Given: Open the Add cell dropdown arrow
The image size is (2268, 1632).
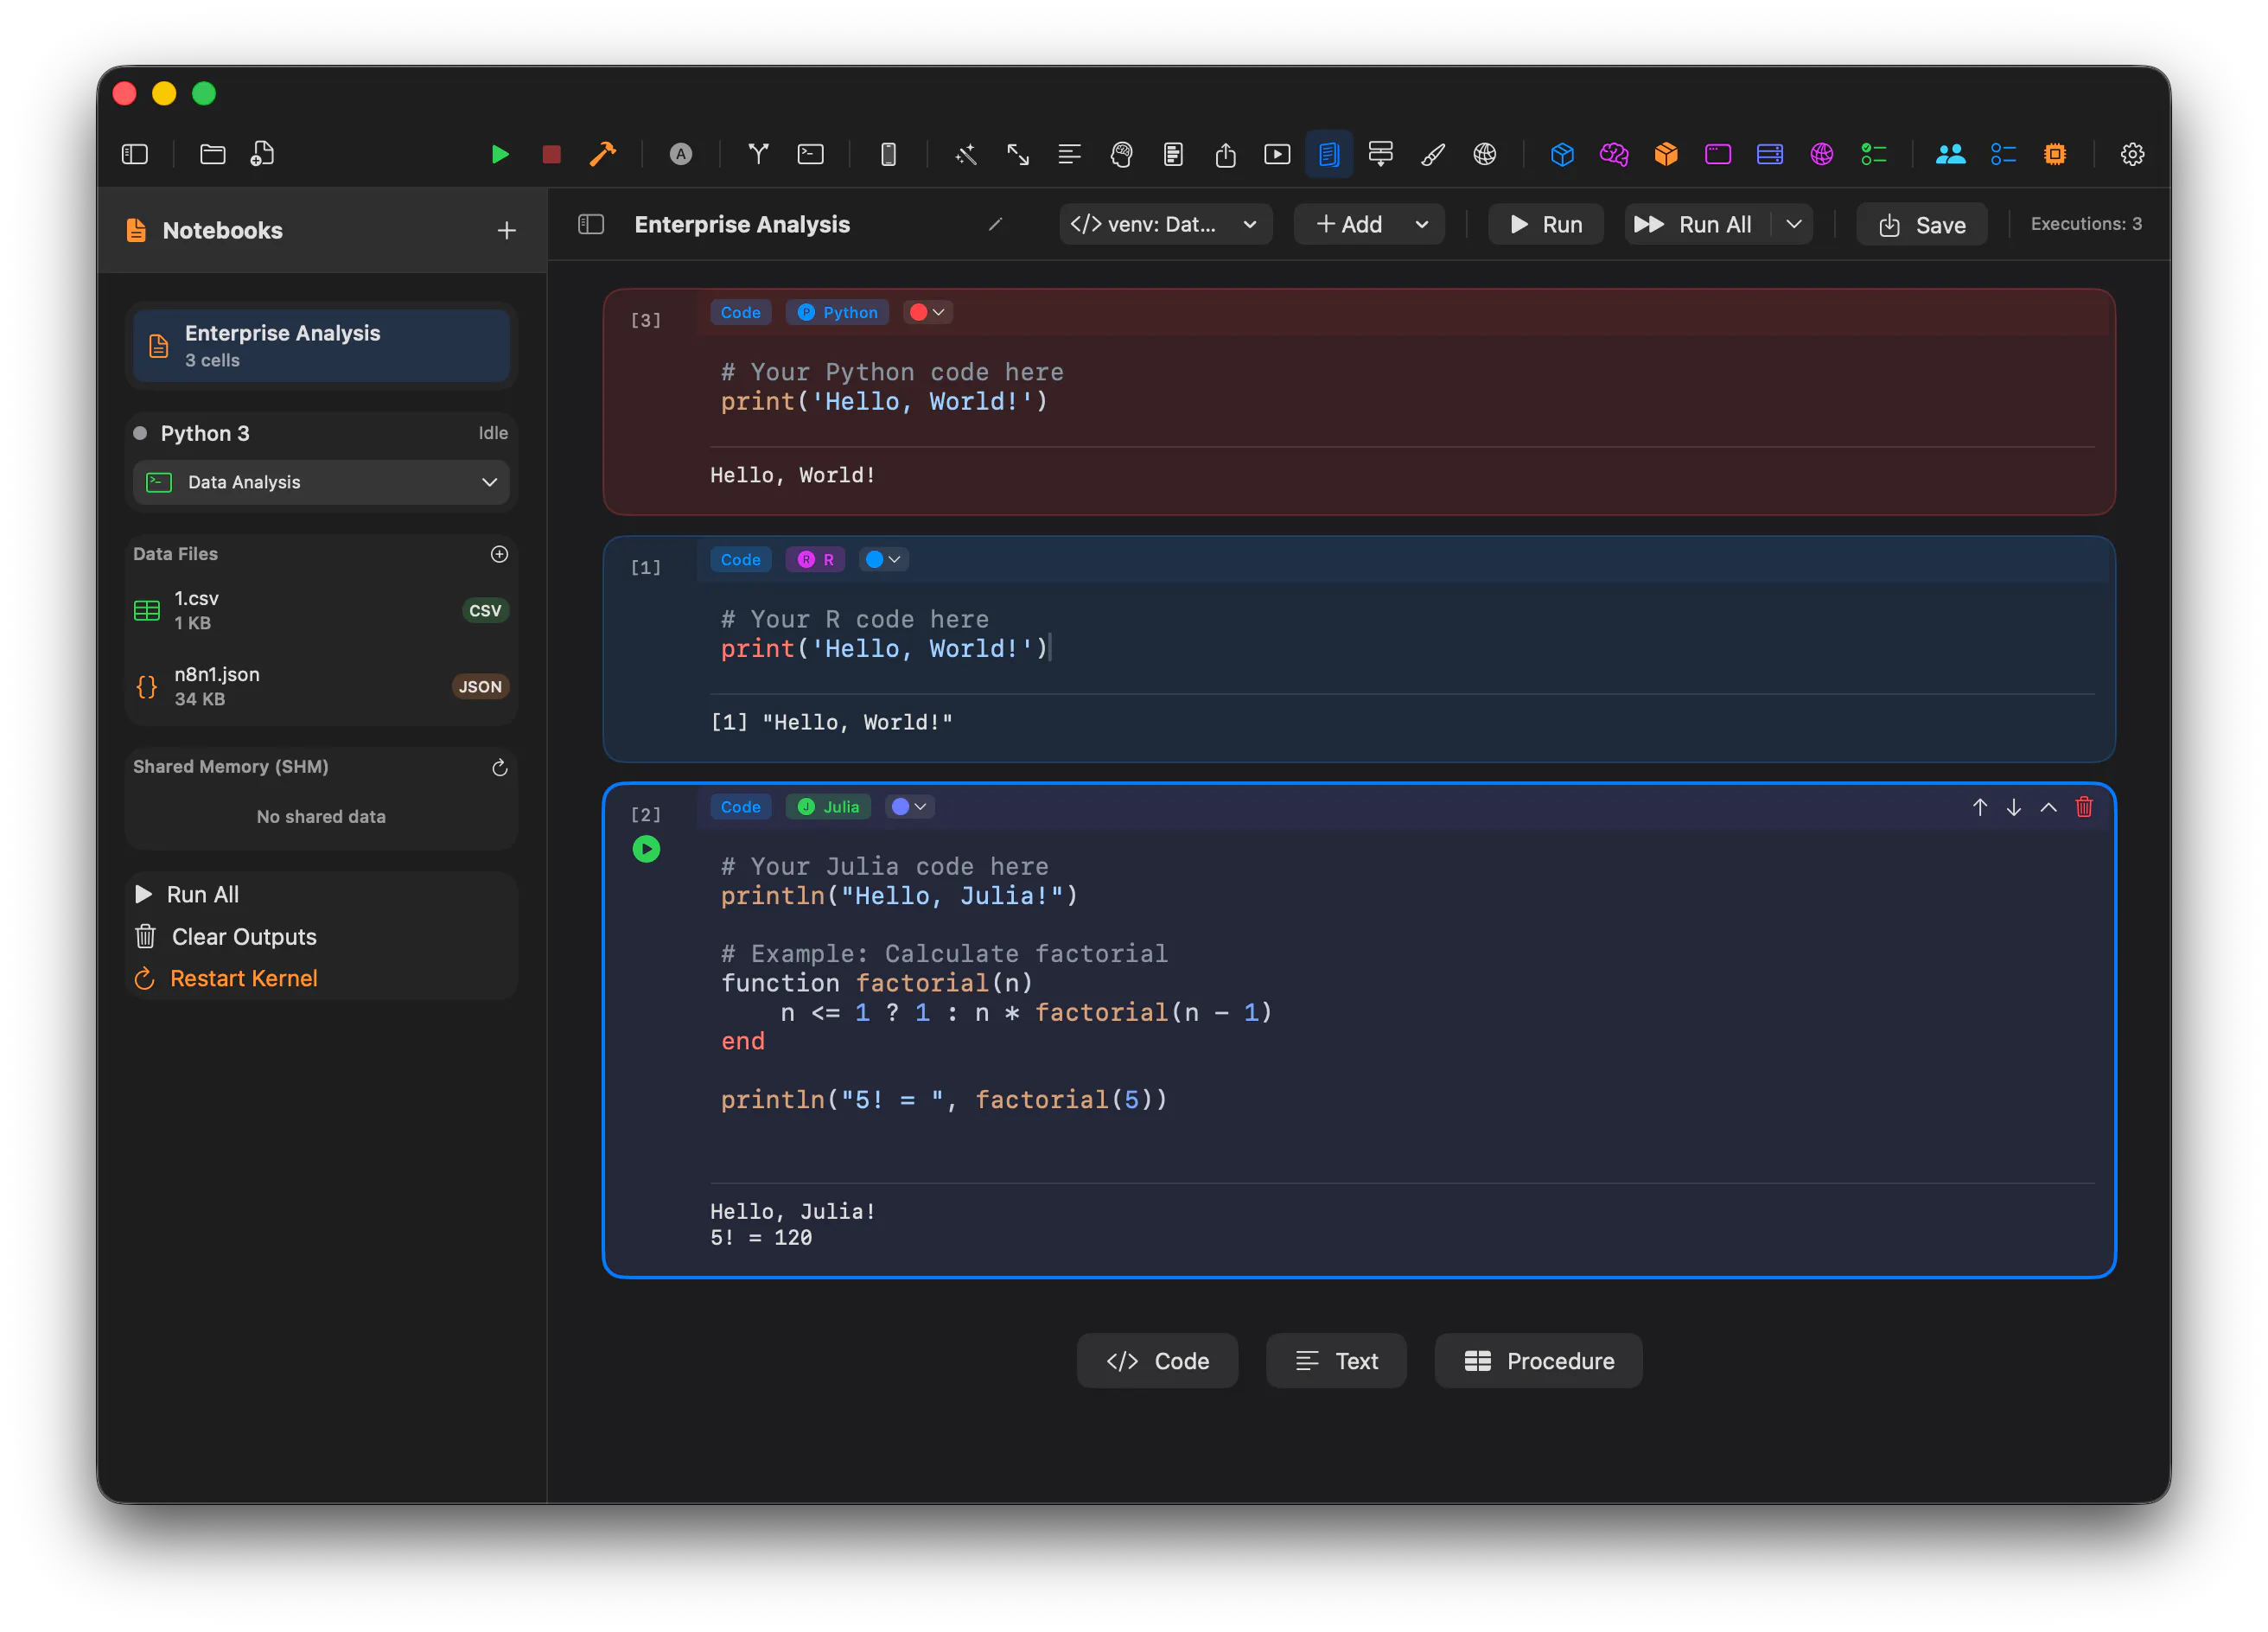Looking at the screenshot, I should (x=1422, y=225).
